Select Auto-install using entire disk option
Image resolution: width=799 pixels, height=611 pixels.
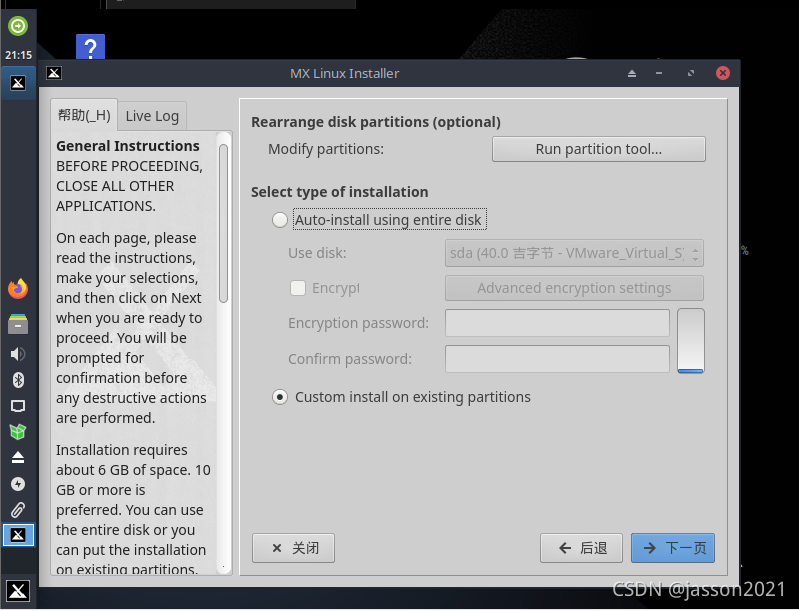point(379,220)
